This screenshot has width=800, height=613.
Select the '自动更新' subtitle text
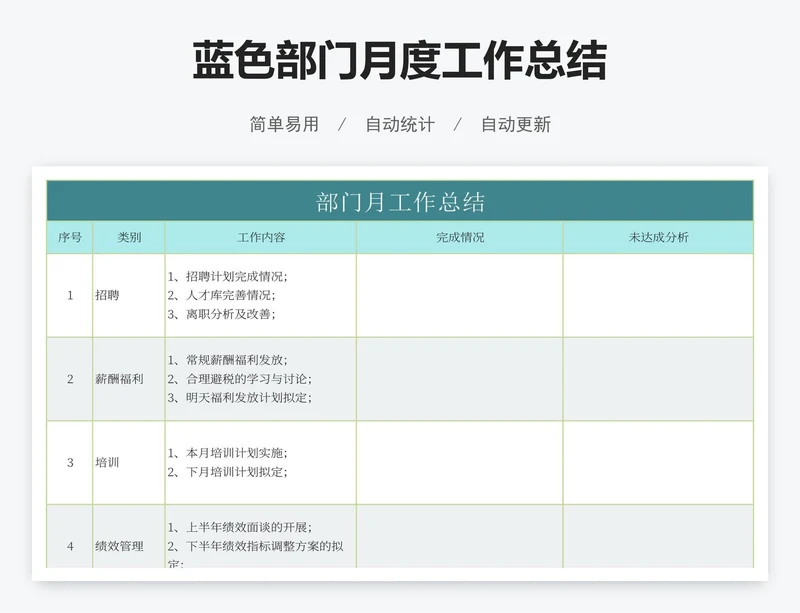pos(516,124)
